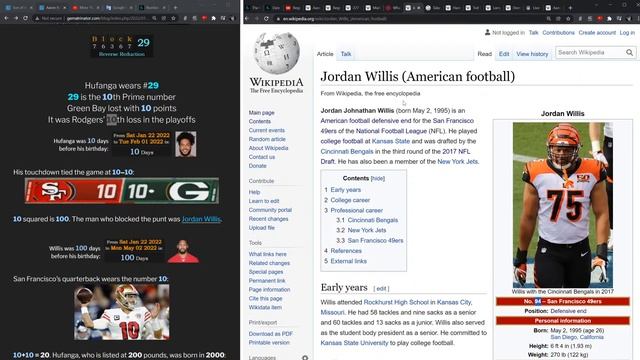Open the Main page sidebar link

(x=261, y=113)
